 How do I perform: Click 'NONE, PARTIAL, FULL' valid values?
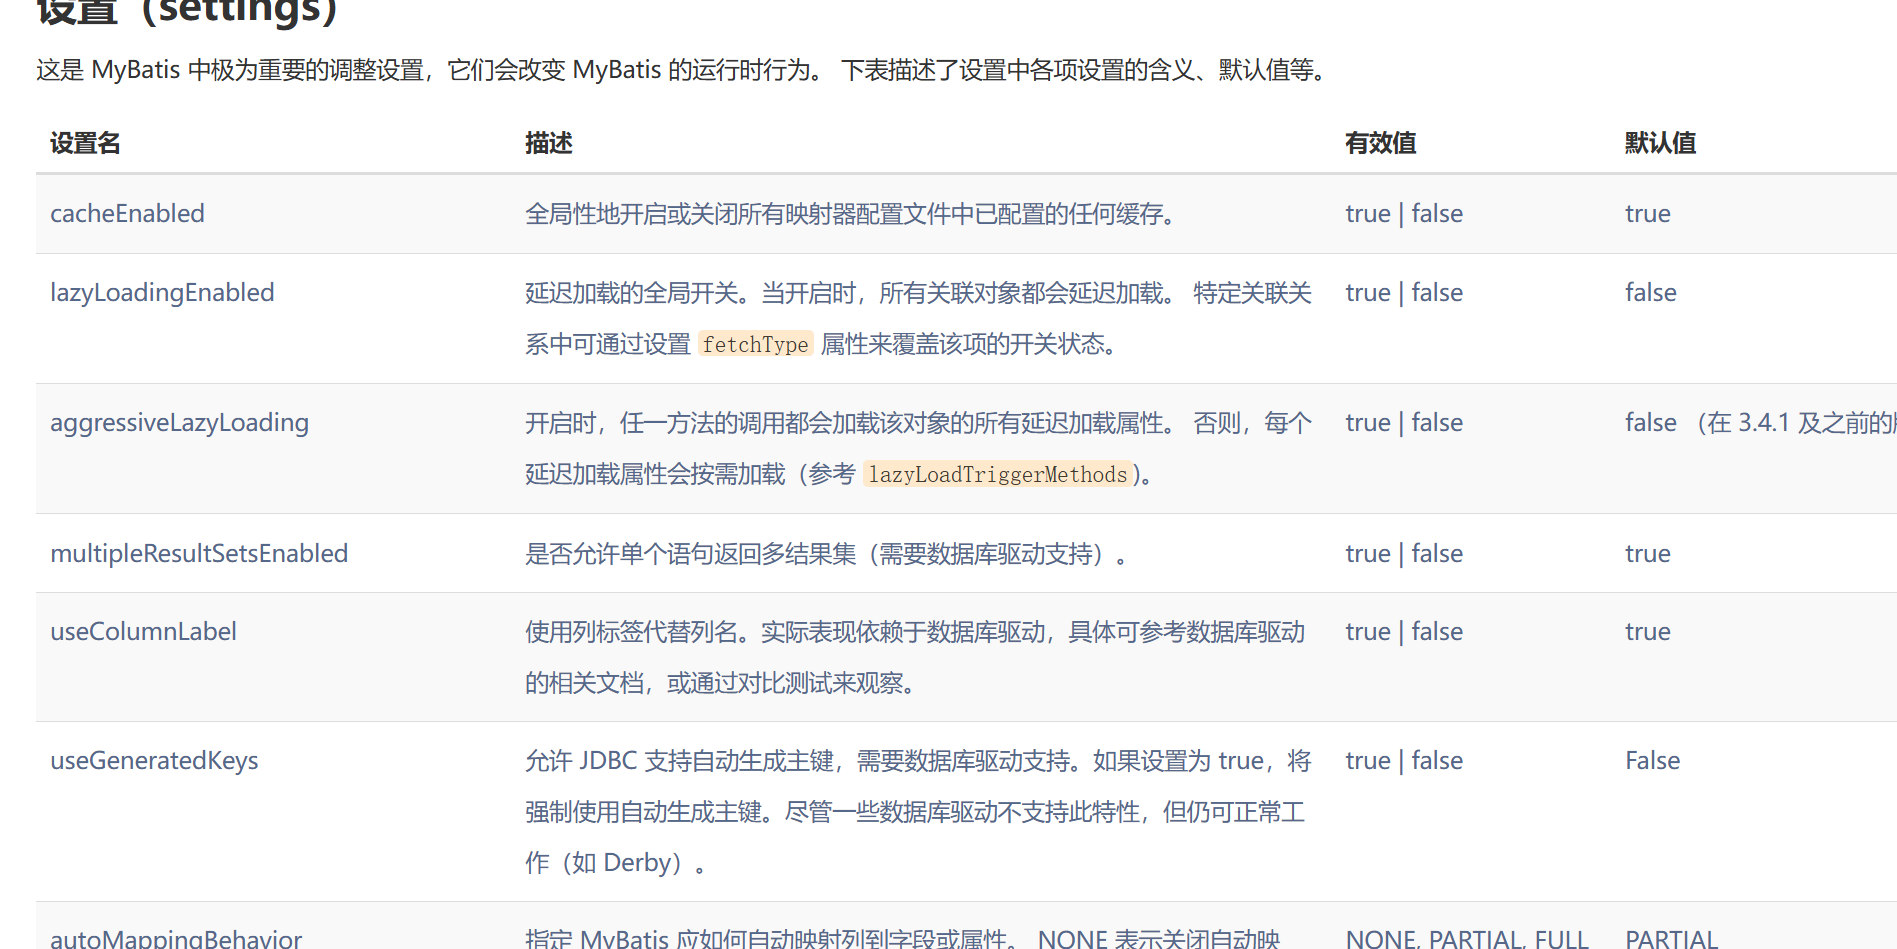tap(1467, 938)
